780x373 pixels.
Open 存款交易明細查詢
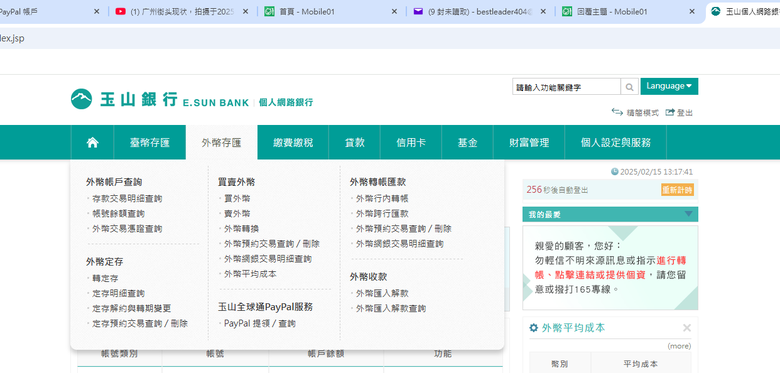coord(127,198)
